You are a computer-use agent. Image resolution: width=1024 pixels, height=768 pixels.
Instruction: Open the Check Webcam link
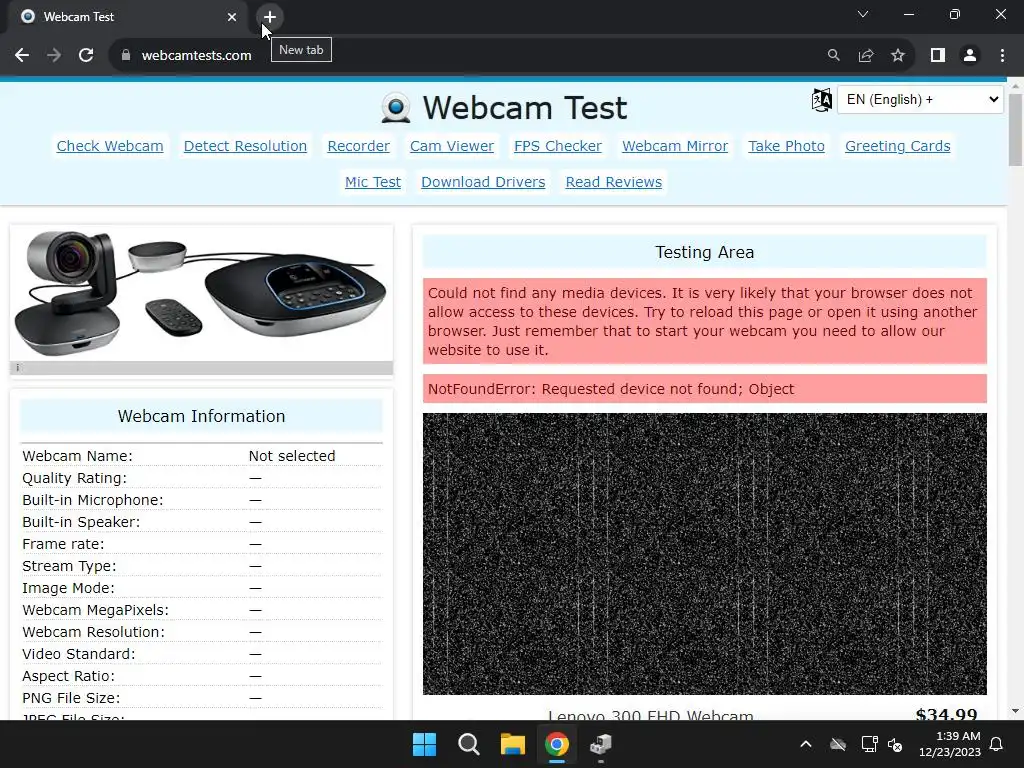[x=110, y=146]
